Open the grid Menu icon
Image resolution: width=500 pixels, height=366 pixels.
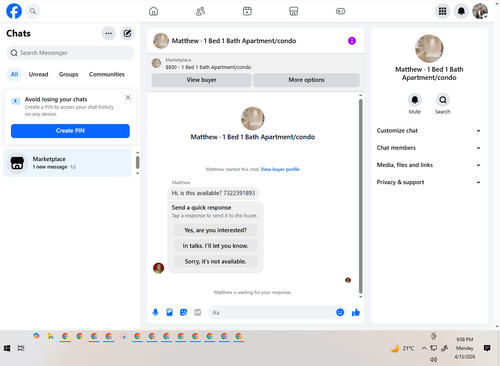click(x=442, y=11)
